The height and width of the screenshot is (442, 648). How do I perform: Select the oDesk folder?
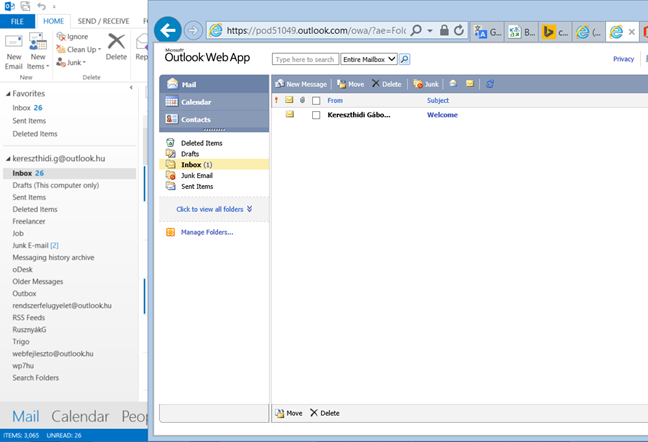click(x=22, y=269)
